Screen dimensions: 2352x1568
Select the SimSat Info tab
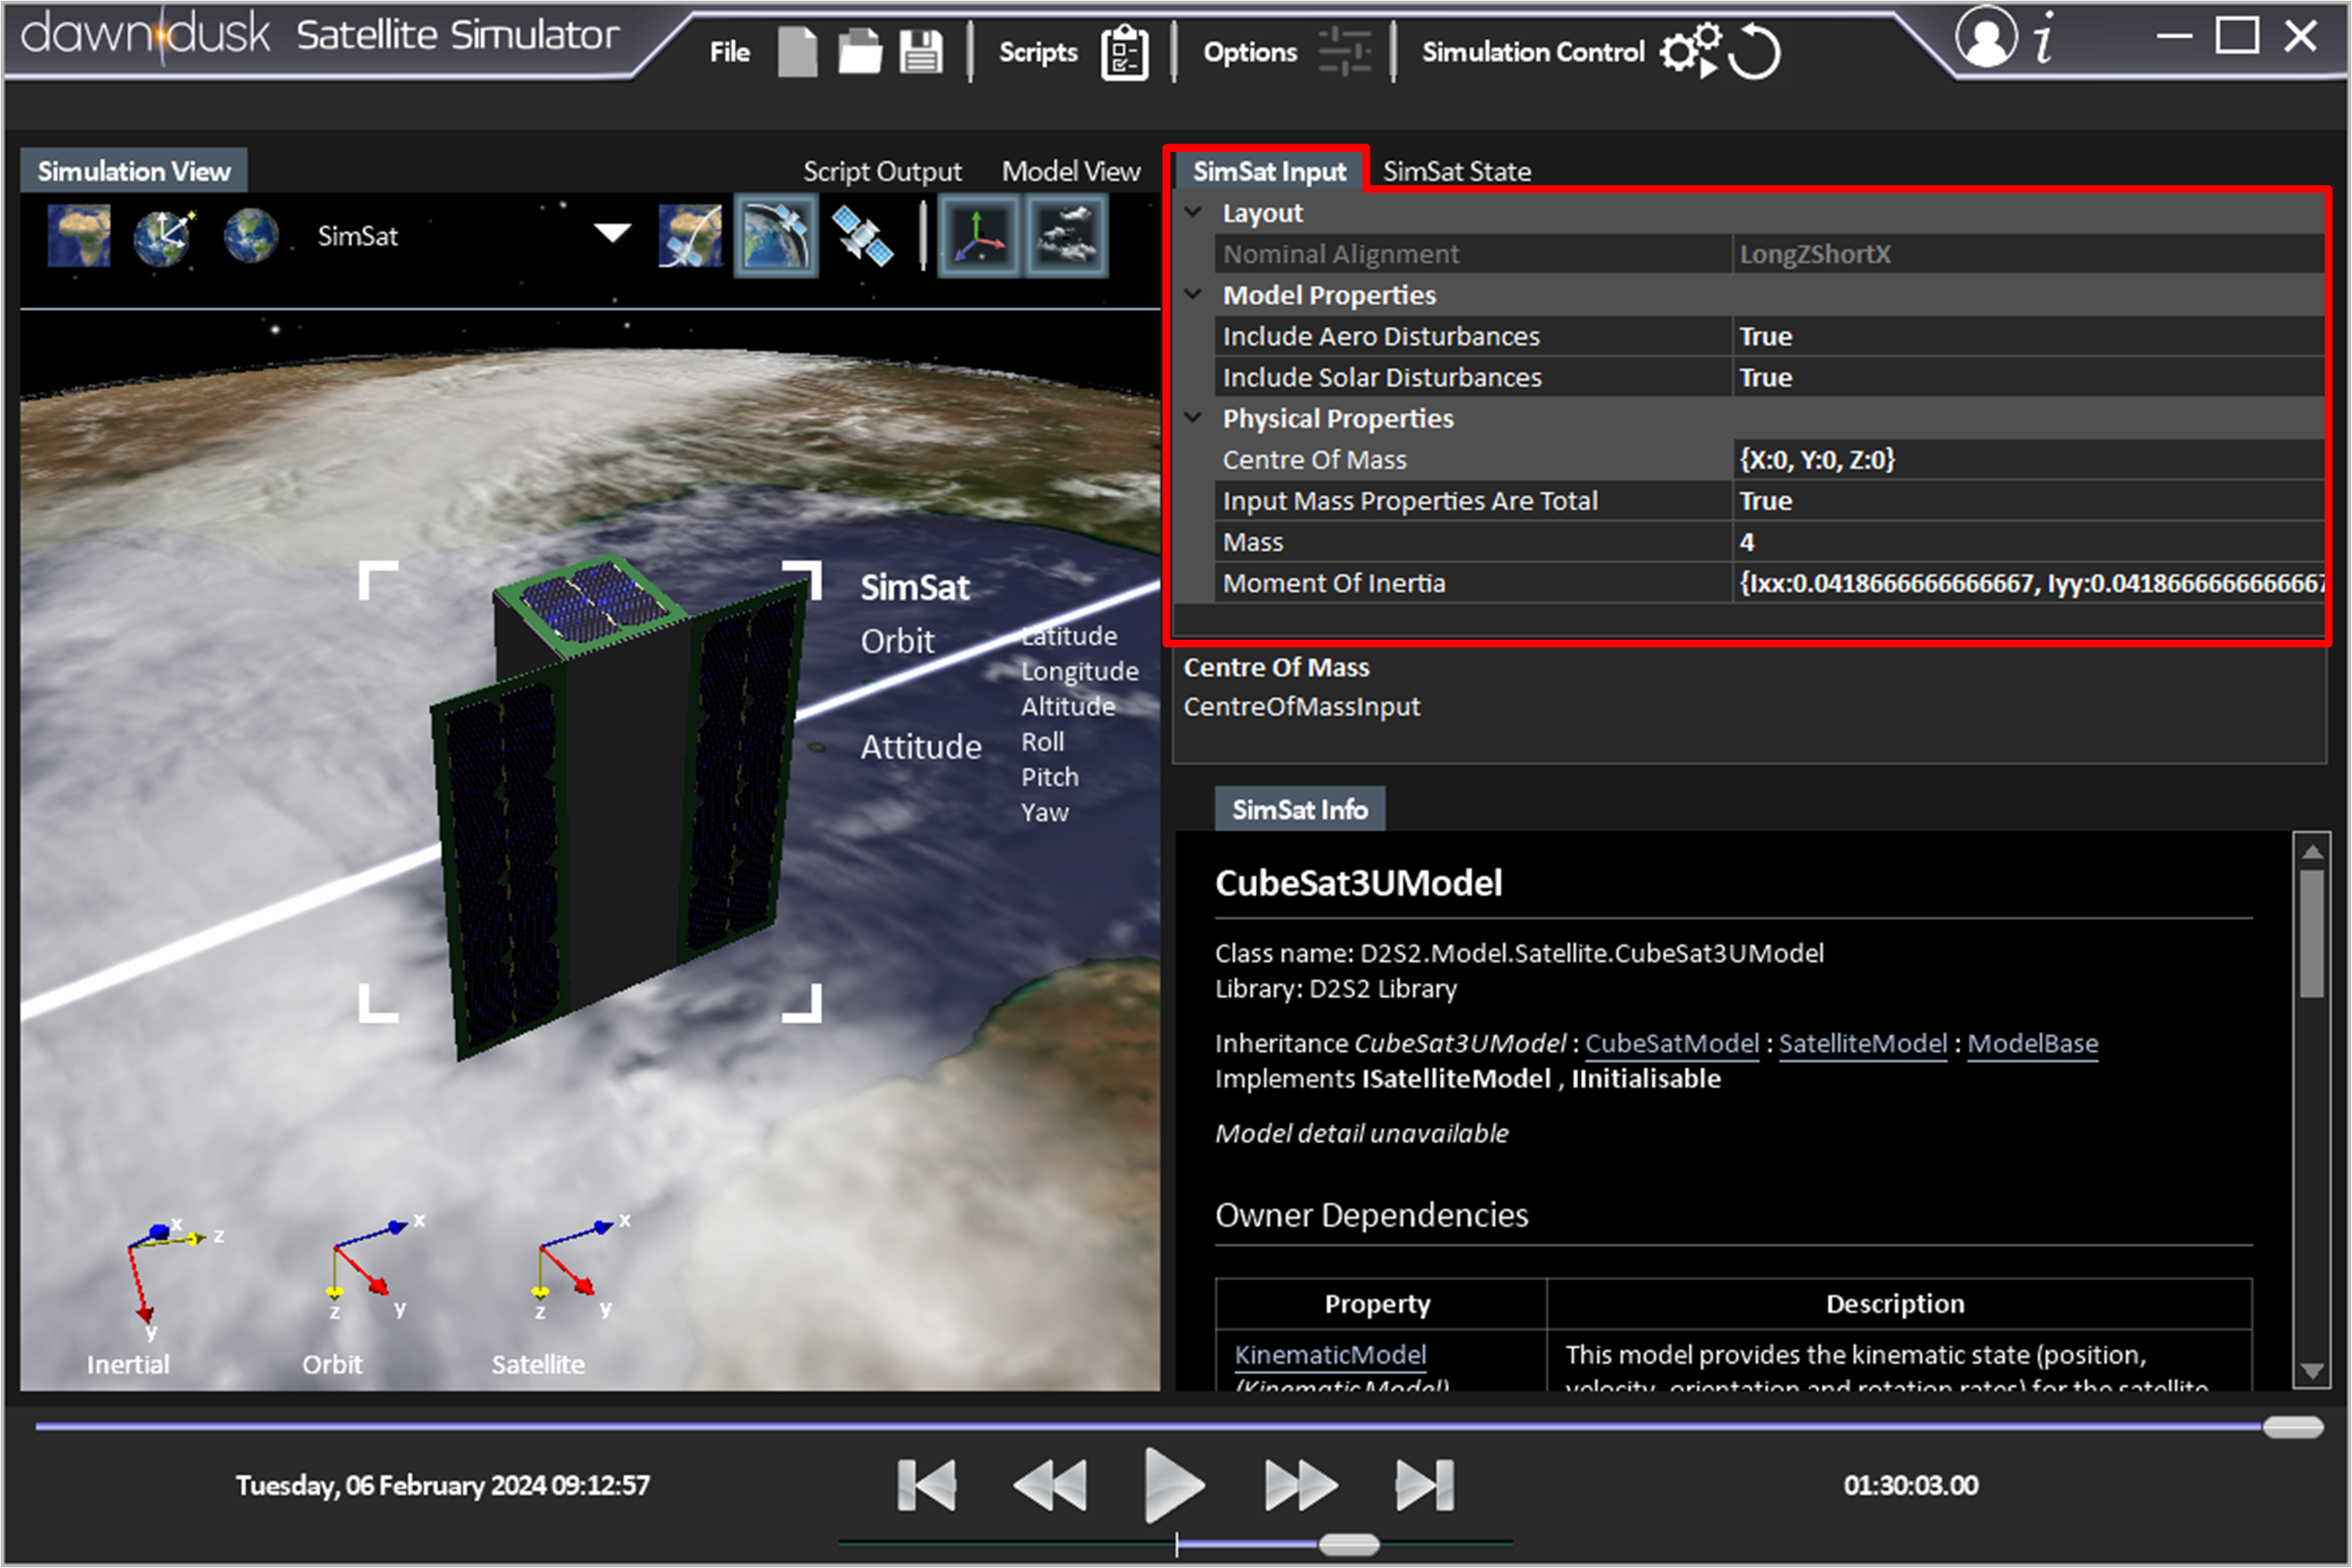(x=1299, y=809)
